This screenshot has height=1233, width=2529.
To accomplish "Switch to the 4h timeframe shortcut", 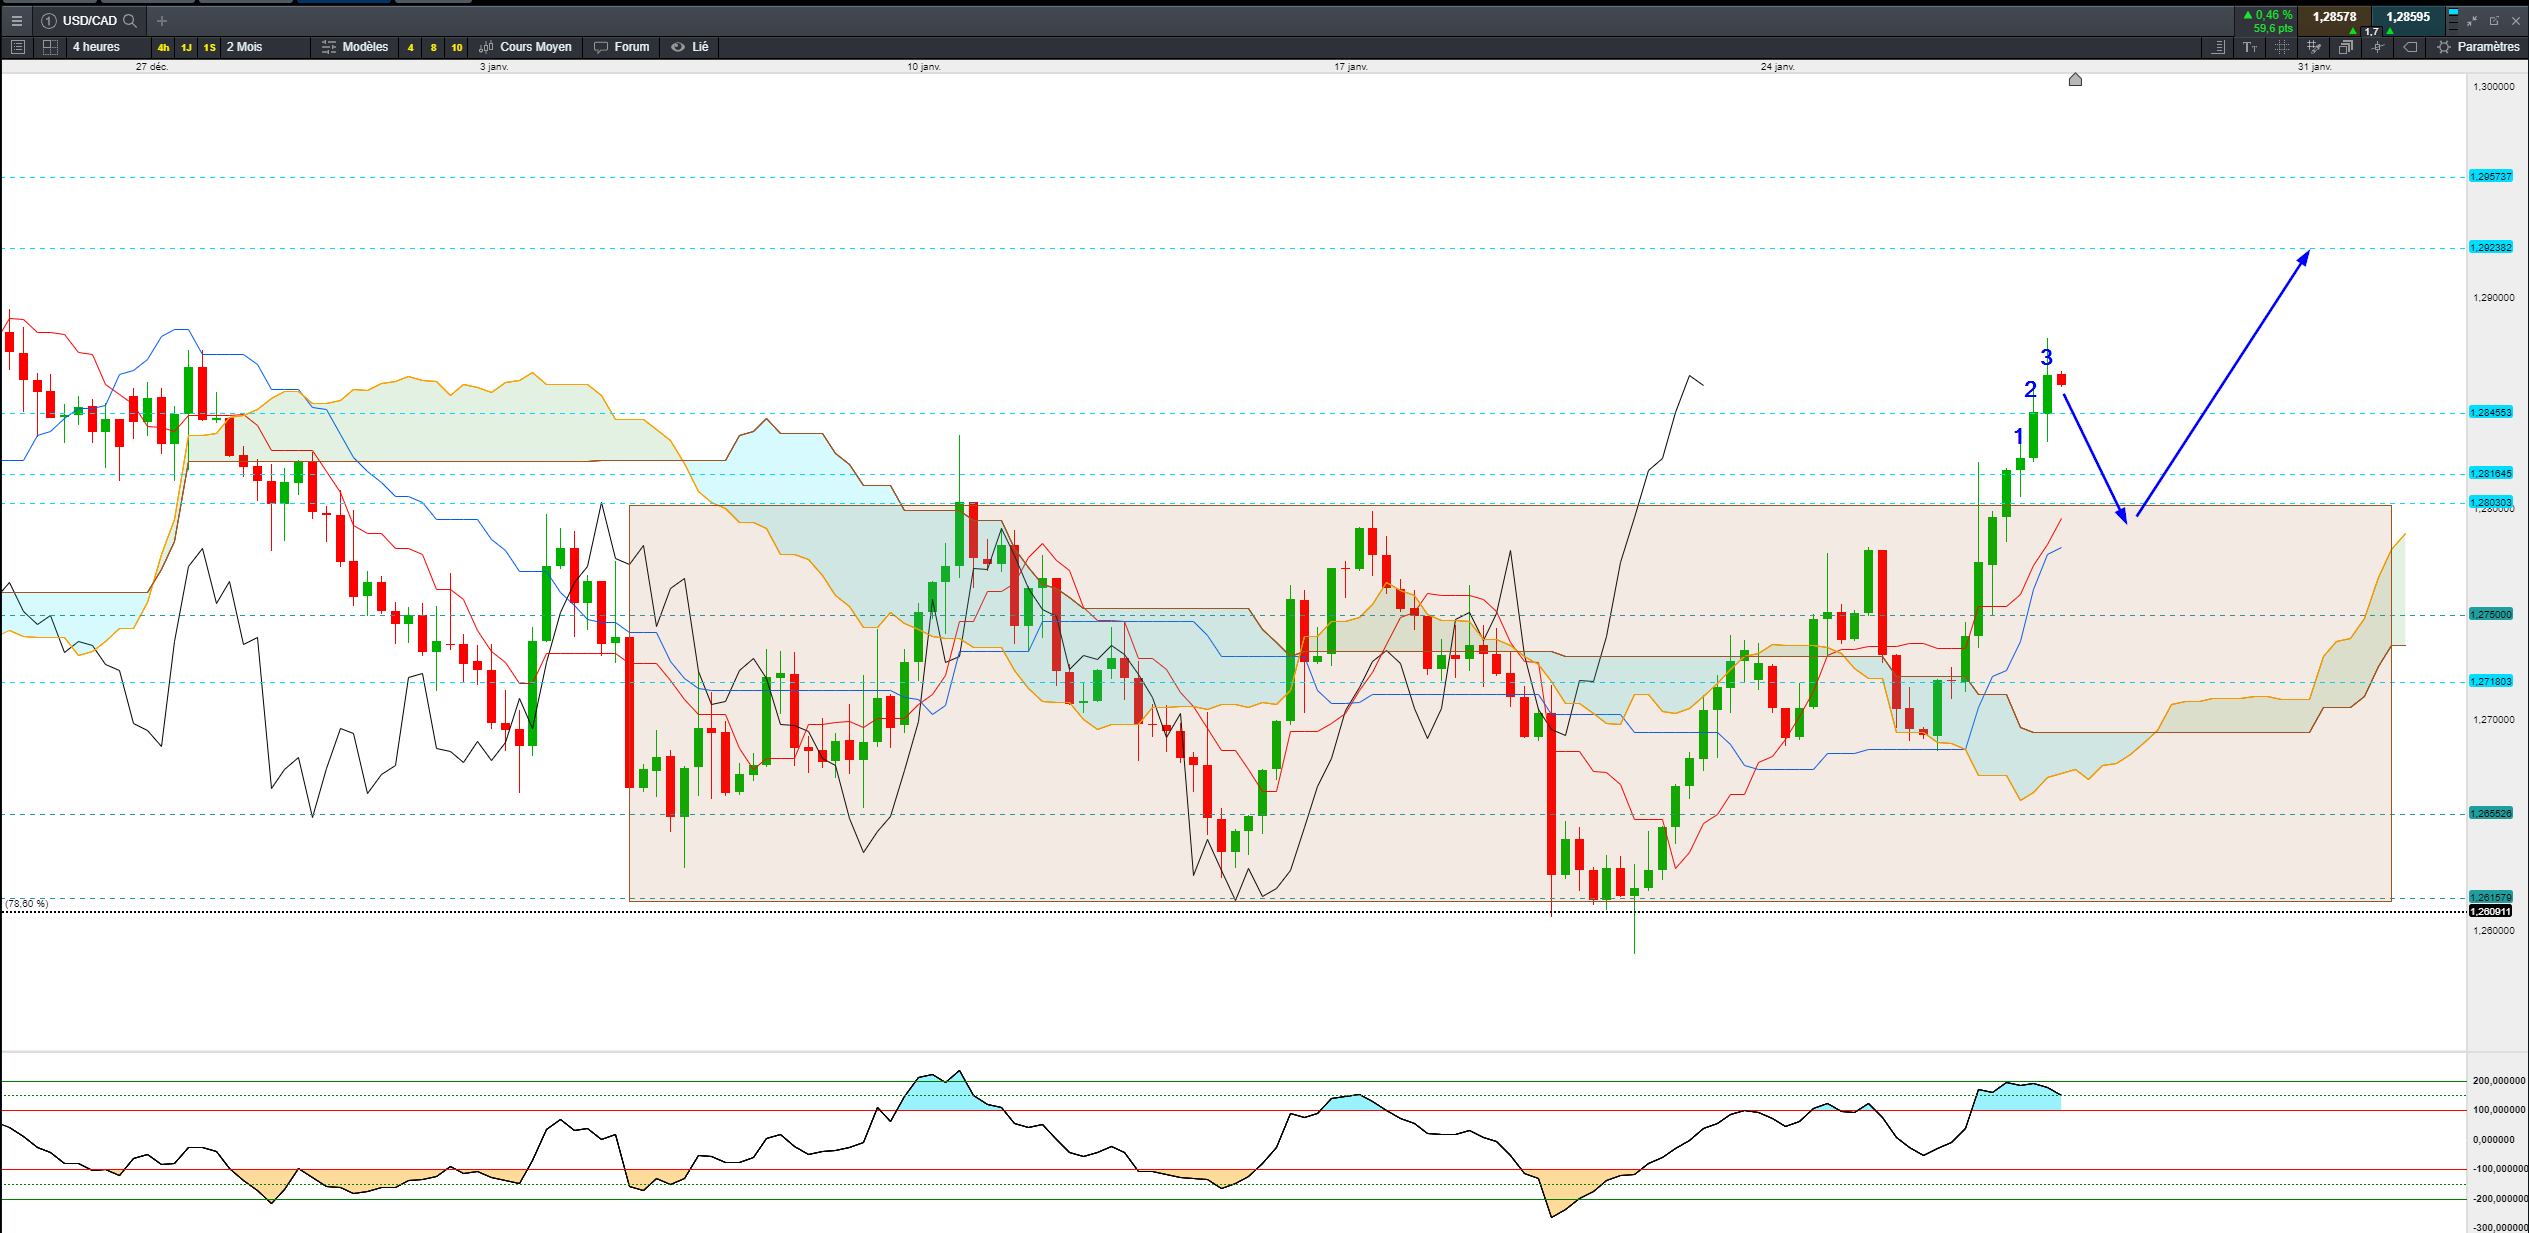I will click(x=163, y=47).
